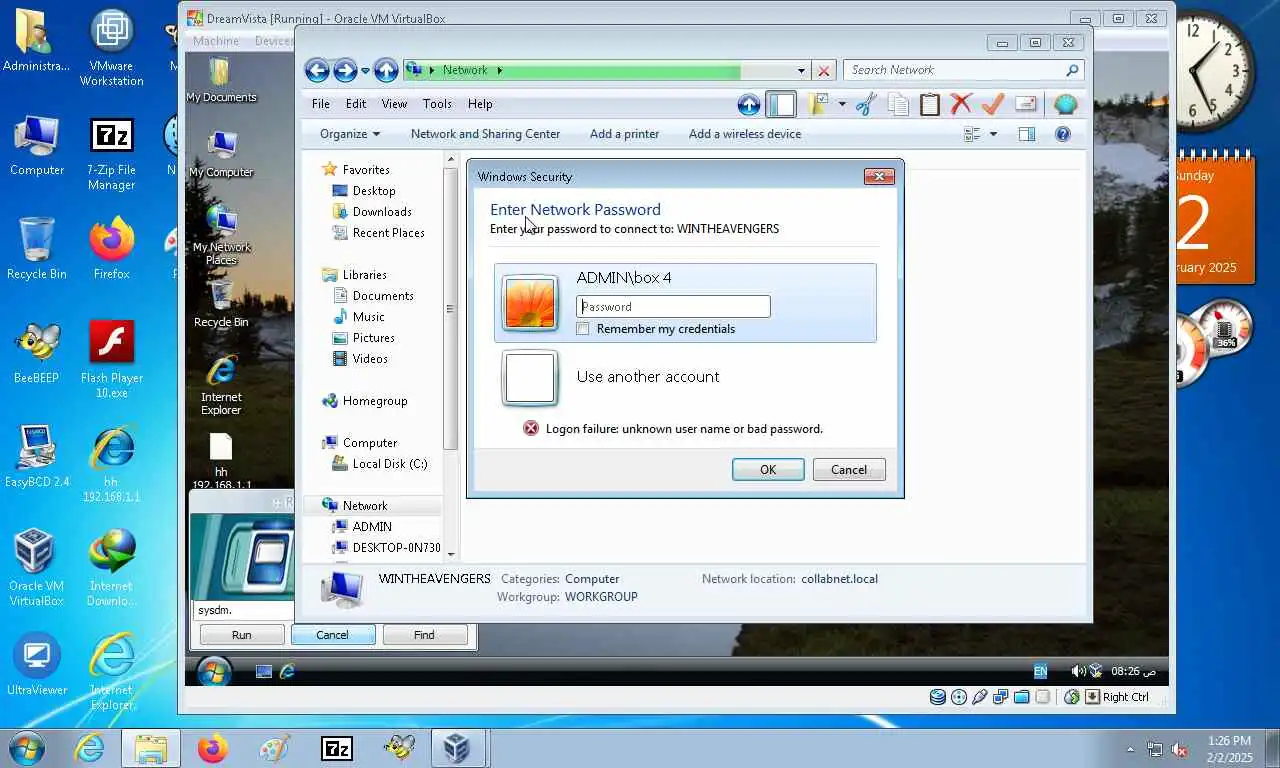The height and width of the screenshot is (768, 1280).
Task: Click the Copy toolbar icon
Action: (898, 104)
